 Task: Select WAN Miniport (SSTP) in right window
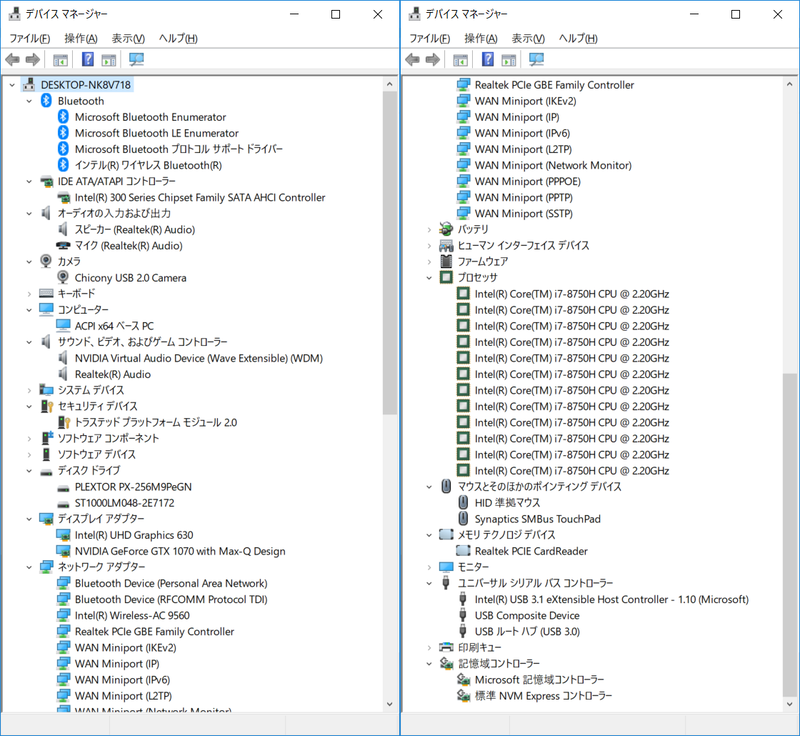(523, 213)
